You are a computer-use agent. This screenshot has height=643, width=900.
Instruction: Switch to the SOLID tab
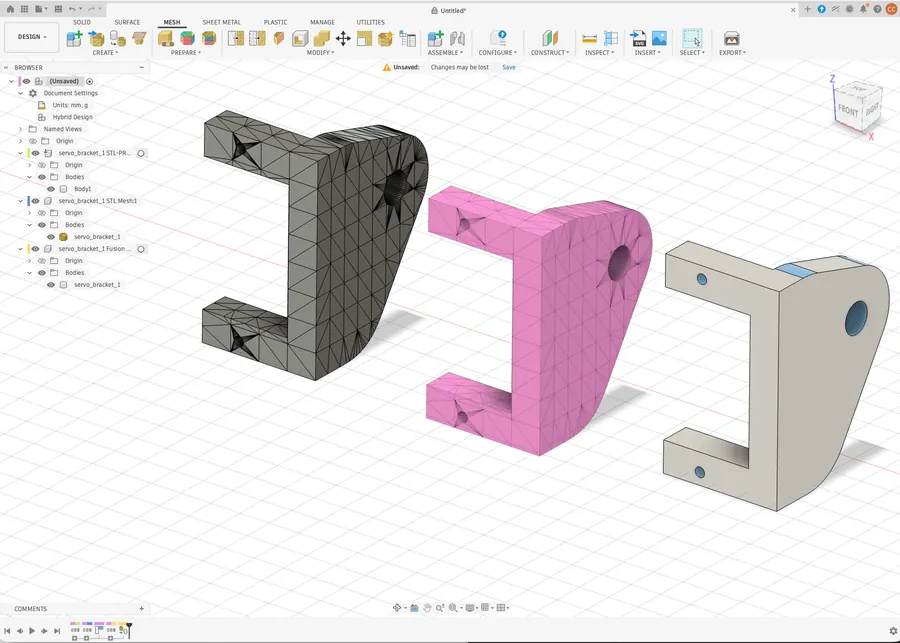tap(82, 22)
